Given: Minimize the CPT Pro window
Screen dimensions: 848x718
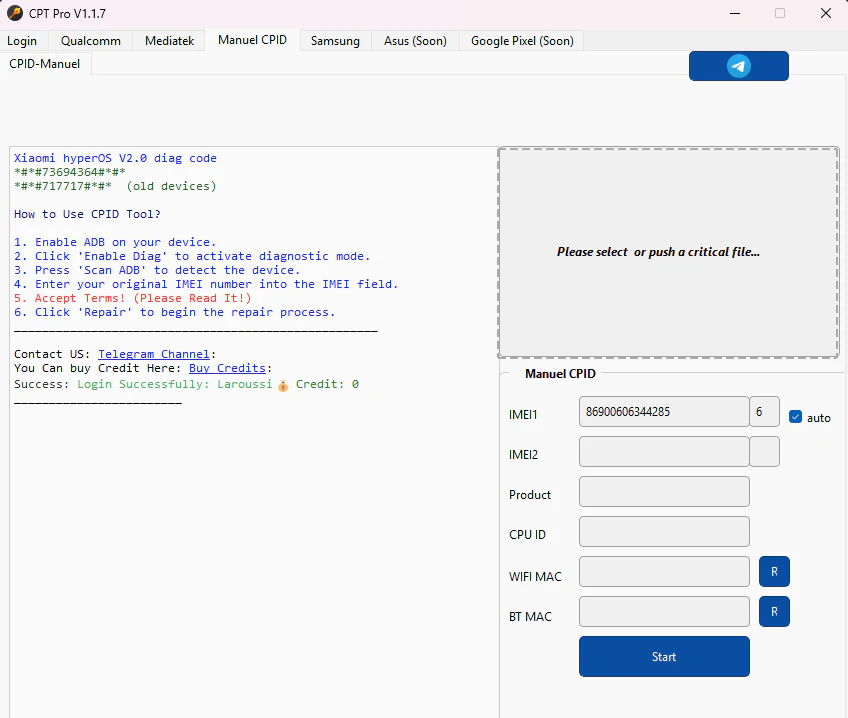Looking at the screenshot, I should click(x=735, y=13).
